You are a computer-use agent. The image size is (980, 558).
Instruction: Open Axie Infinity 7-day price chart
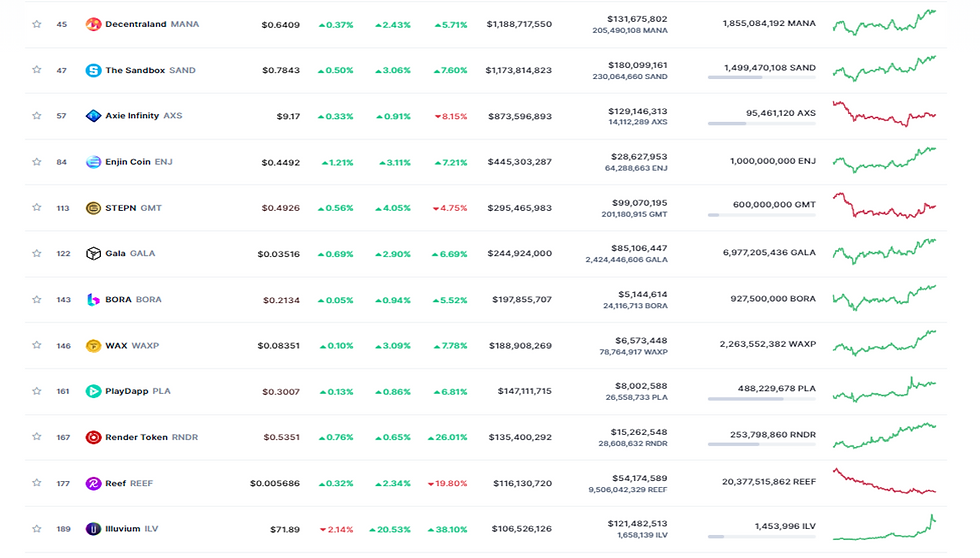tap(884, 114)
